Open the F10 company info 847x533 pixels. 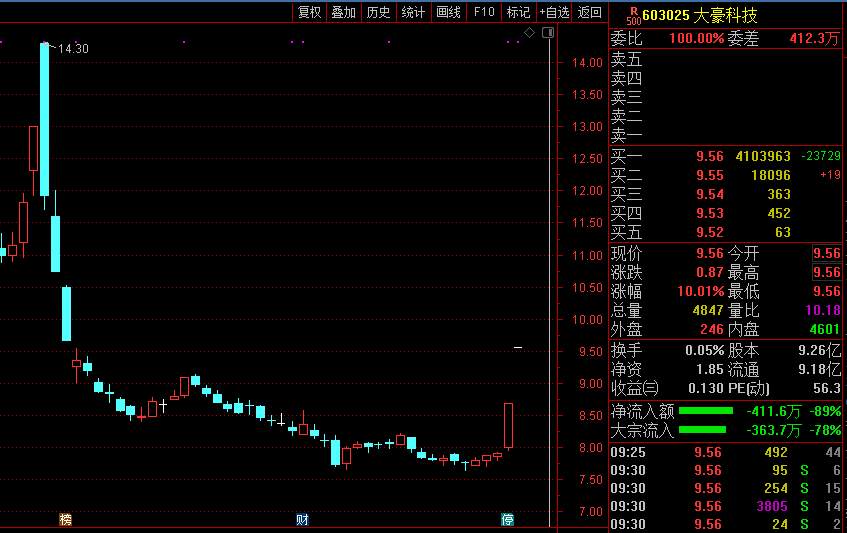(483, 12)
